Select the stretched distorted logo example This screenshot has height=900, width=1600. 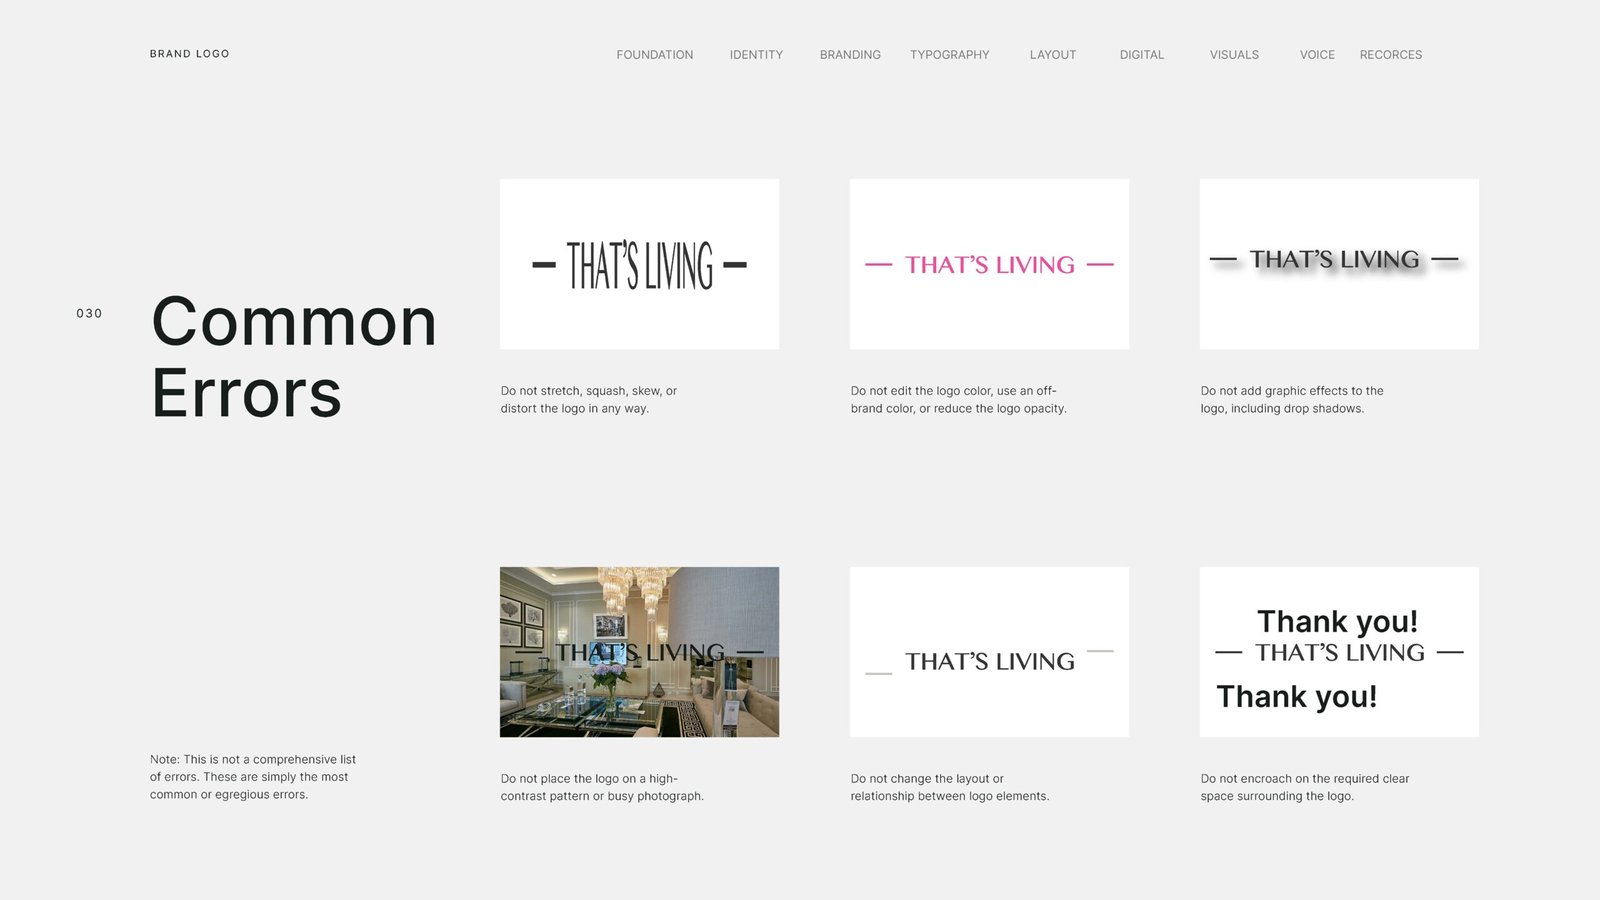pos(639,264)
